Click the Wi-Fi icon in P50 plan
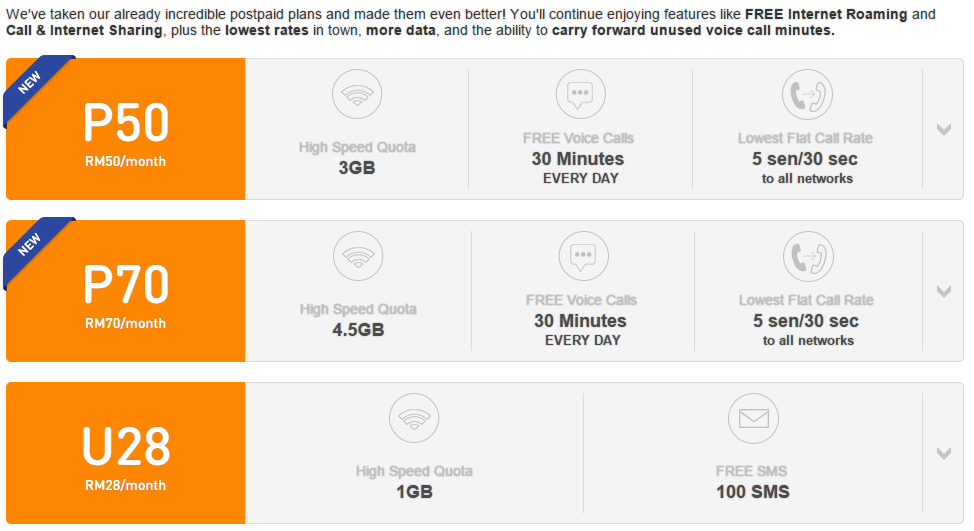 (357, 94)
